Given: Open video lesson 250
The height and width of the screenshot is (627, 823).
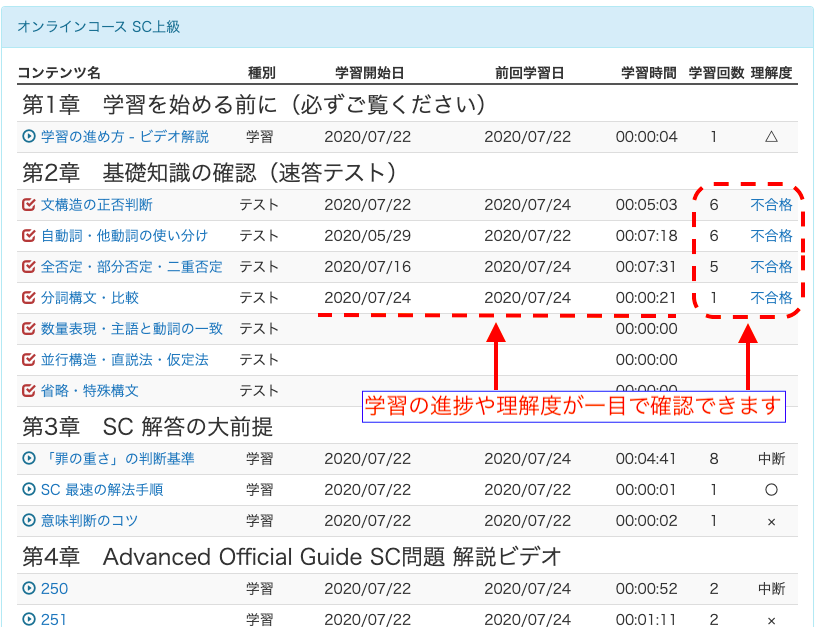Looking at the screenshot, I should 54,589.
